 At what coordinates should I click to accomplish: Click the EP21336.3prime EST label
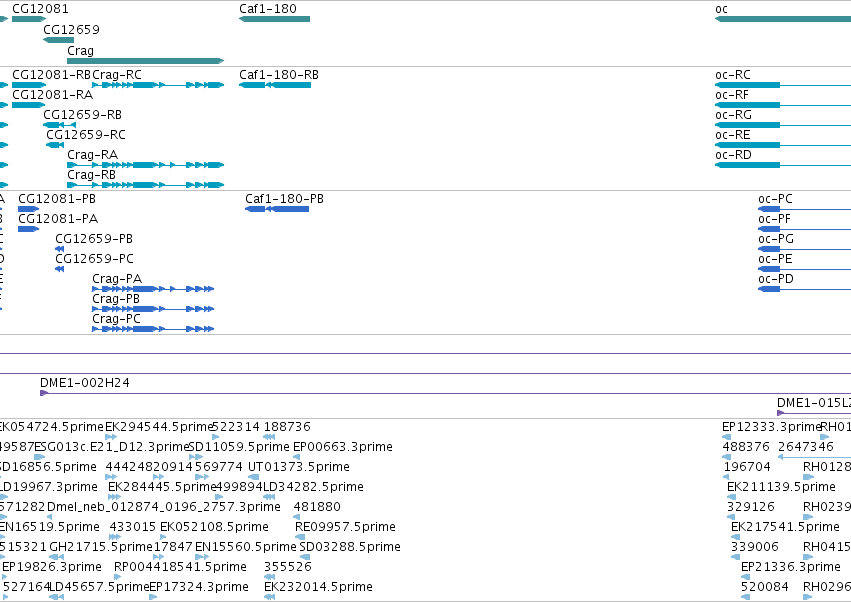coord(791,567)
